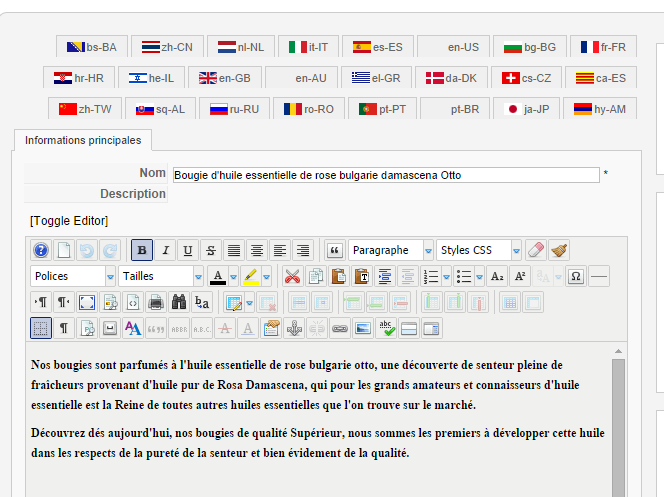Insert an anchor
The image size is (664, 497).
click(294, 328)
